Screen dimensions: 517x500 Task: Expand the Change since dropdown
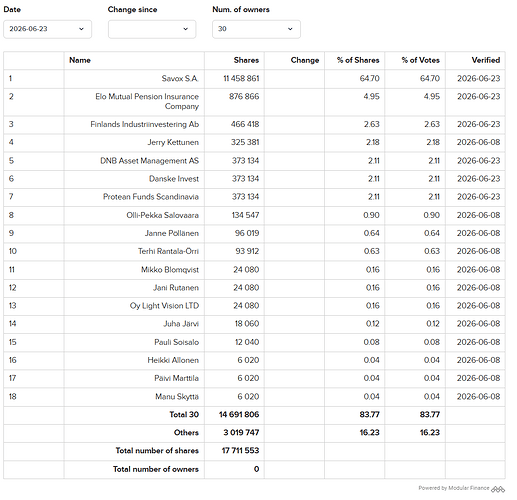[152, 29]
